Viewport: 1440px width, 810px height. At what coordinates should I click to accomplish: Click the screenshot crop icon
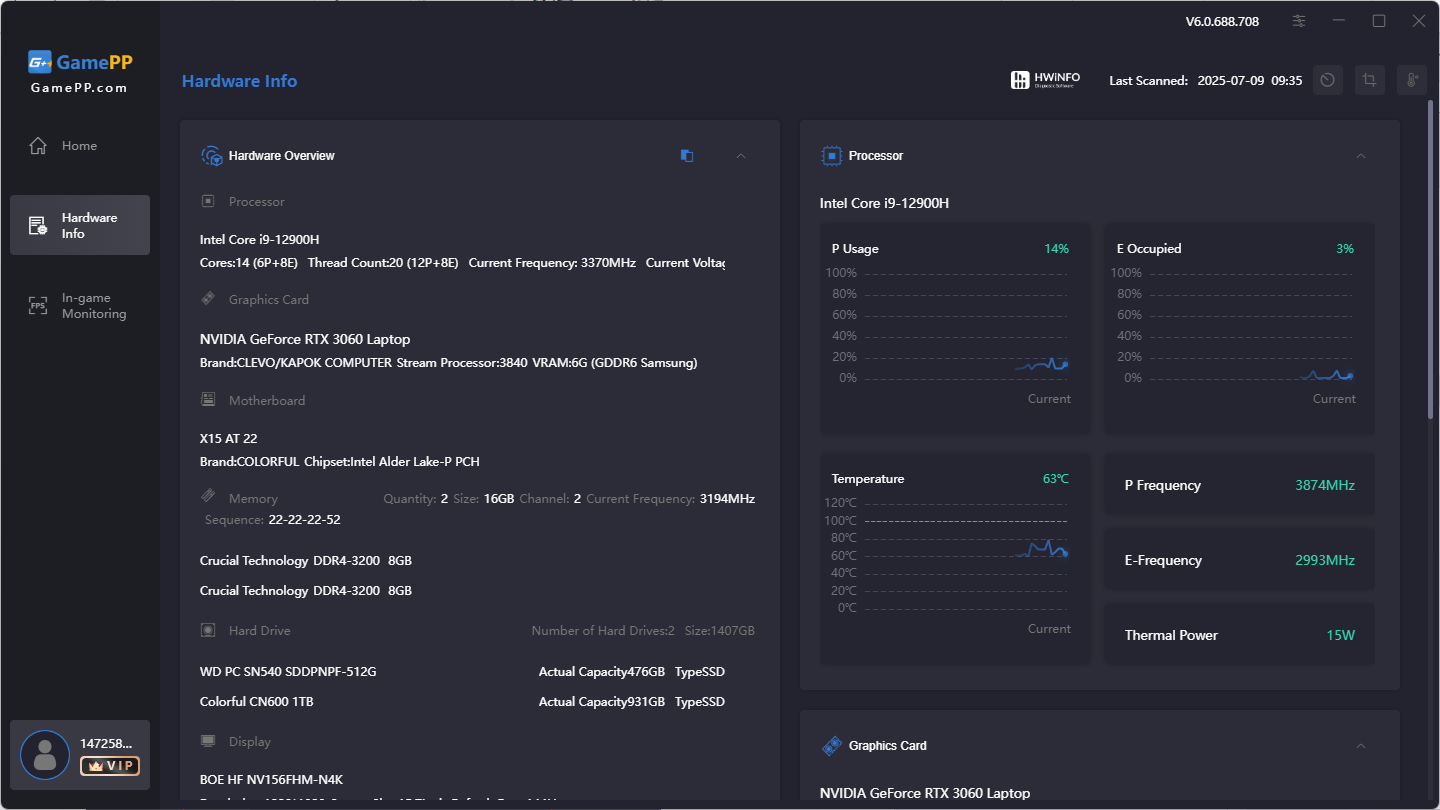[1369, 81]
